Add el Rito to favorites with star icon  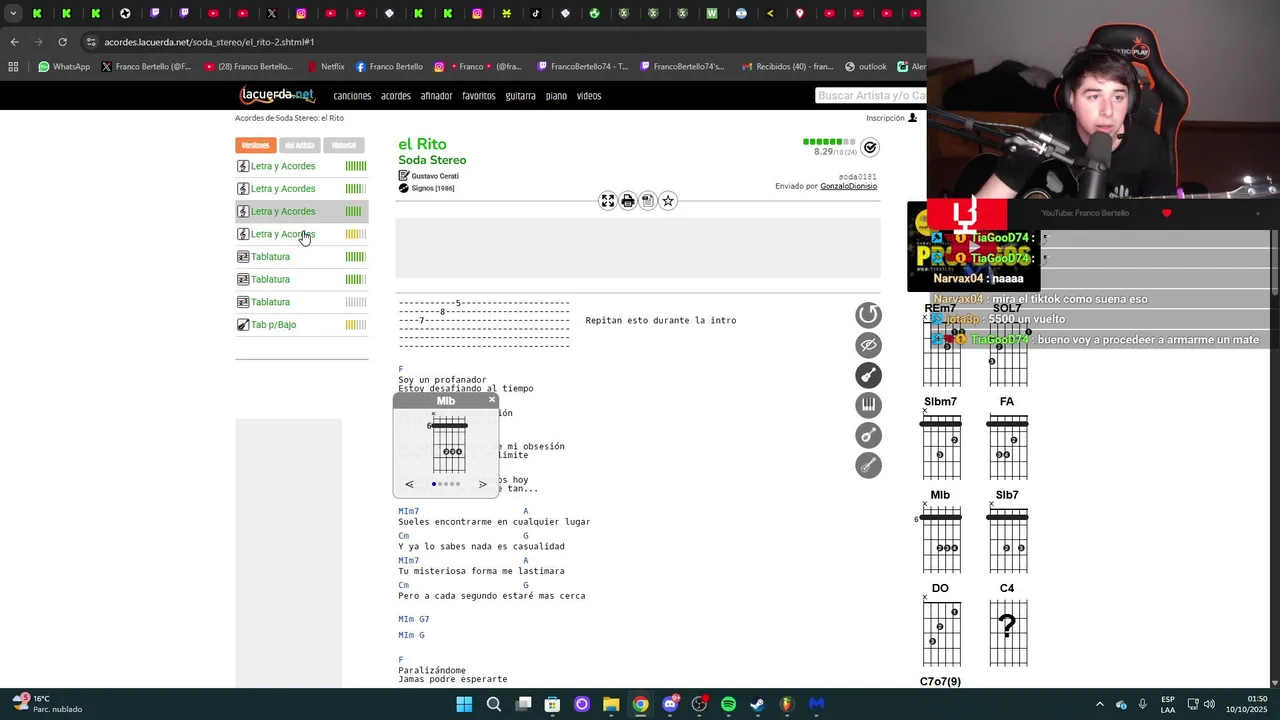pos(668,201)
